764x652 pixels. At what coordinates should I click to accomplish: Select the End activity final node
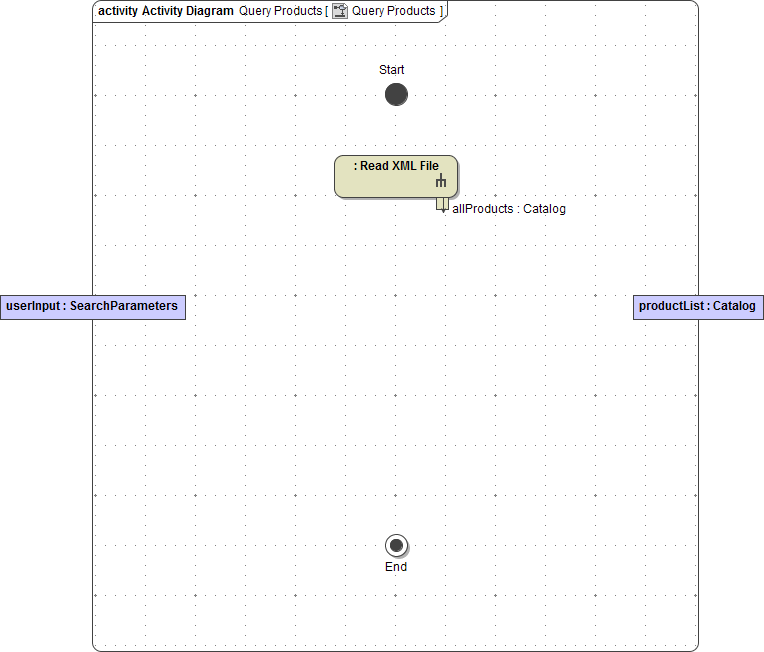point(396,545)
